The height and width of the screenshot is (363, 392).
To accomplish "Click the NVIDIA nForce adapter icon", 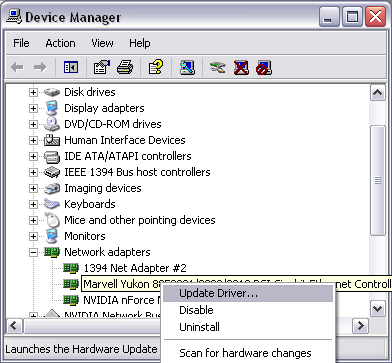I will pyautogui.click(x=71, y=300).
